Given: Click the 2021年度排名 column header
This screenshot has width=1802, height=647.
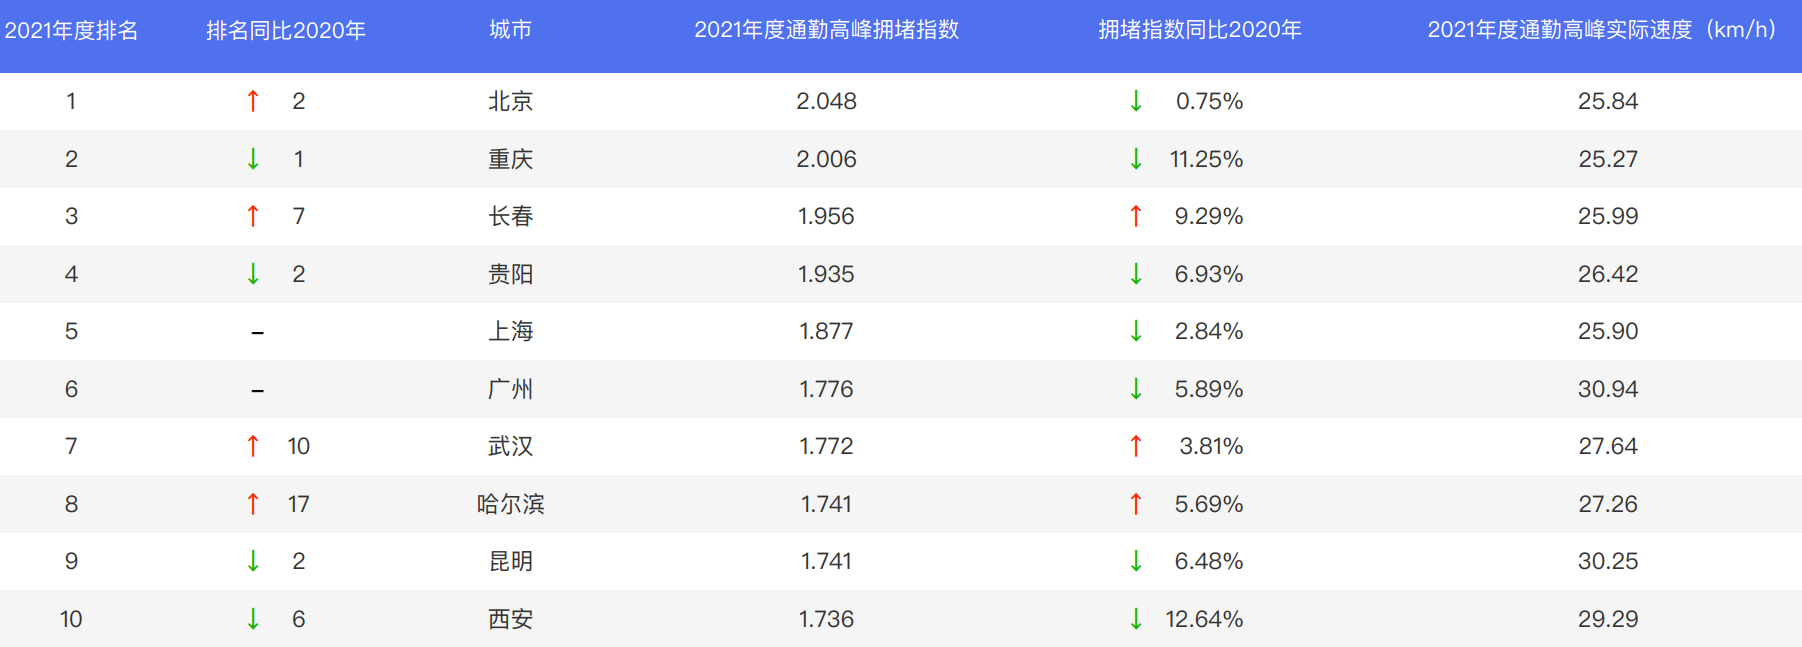Looking at the screenshot, I should (x=71, y=30).
